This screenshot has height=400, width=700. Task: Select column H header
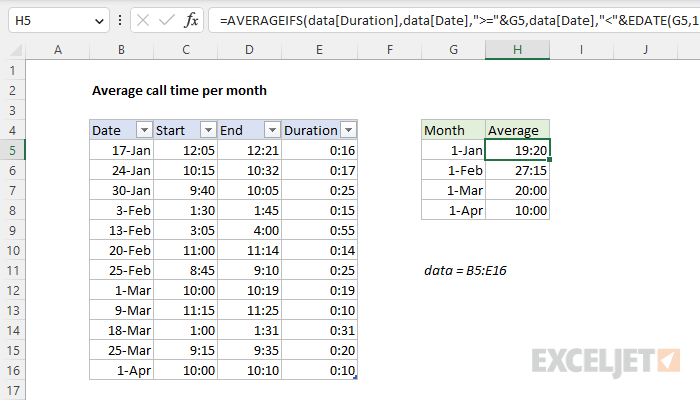(x=517, y=50)
